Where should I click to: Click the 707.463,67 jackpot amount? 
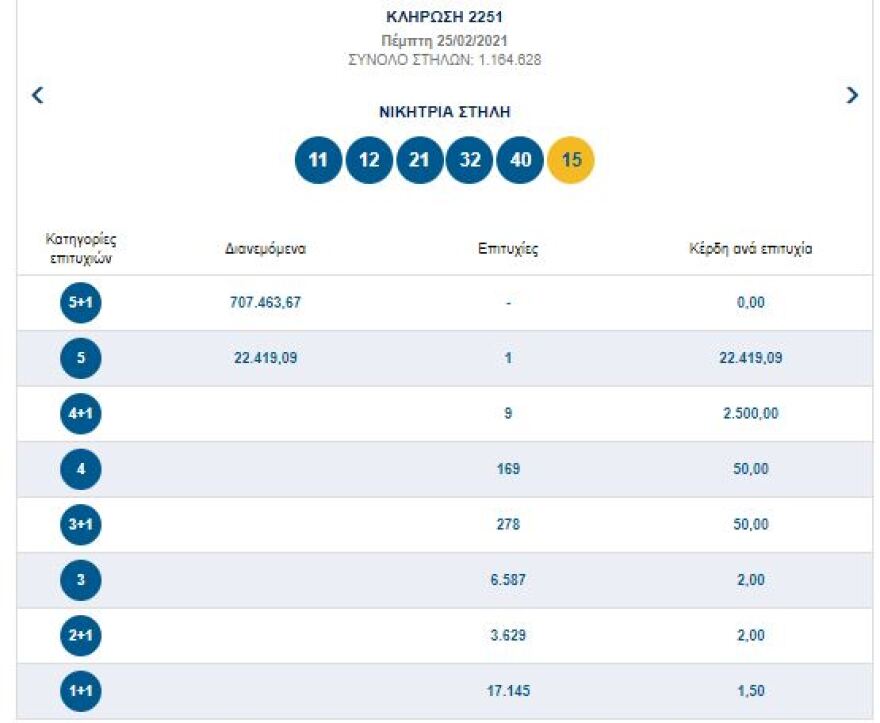tap(265, 303)
